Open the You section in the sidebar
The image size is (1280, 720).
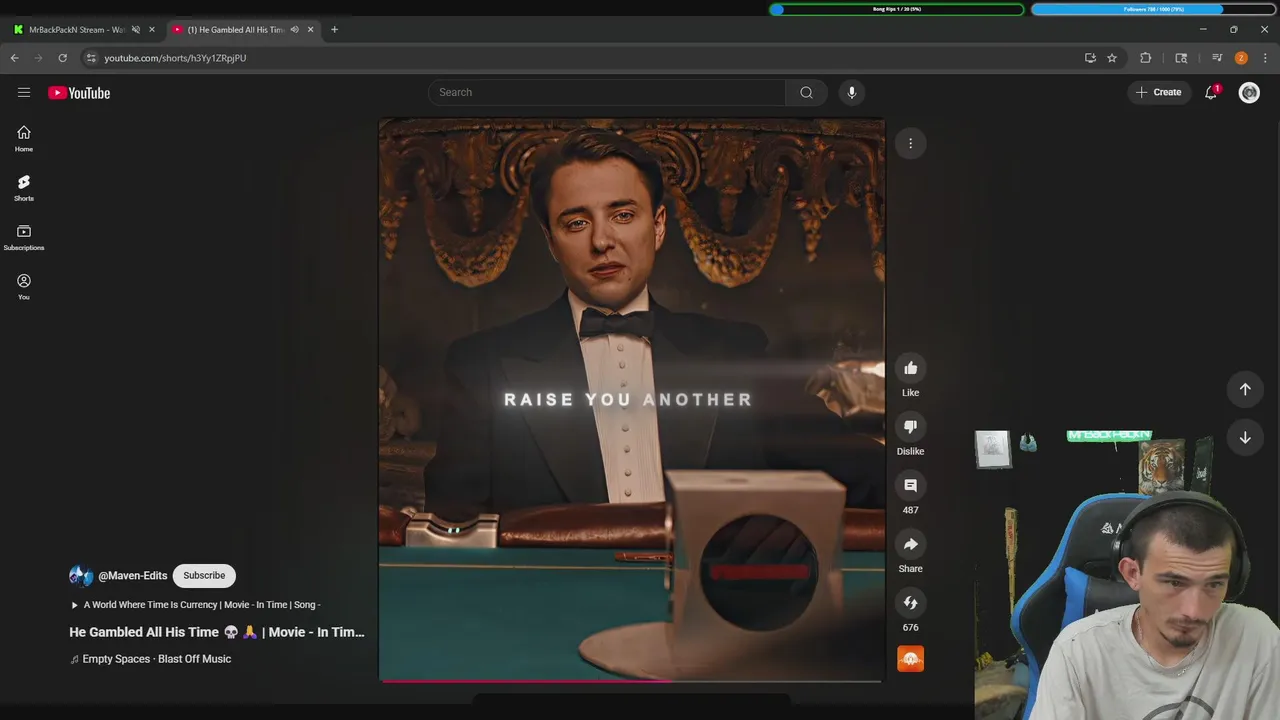pos(24,286)
